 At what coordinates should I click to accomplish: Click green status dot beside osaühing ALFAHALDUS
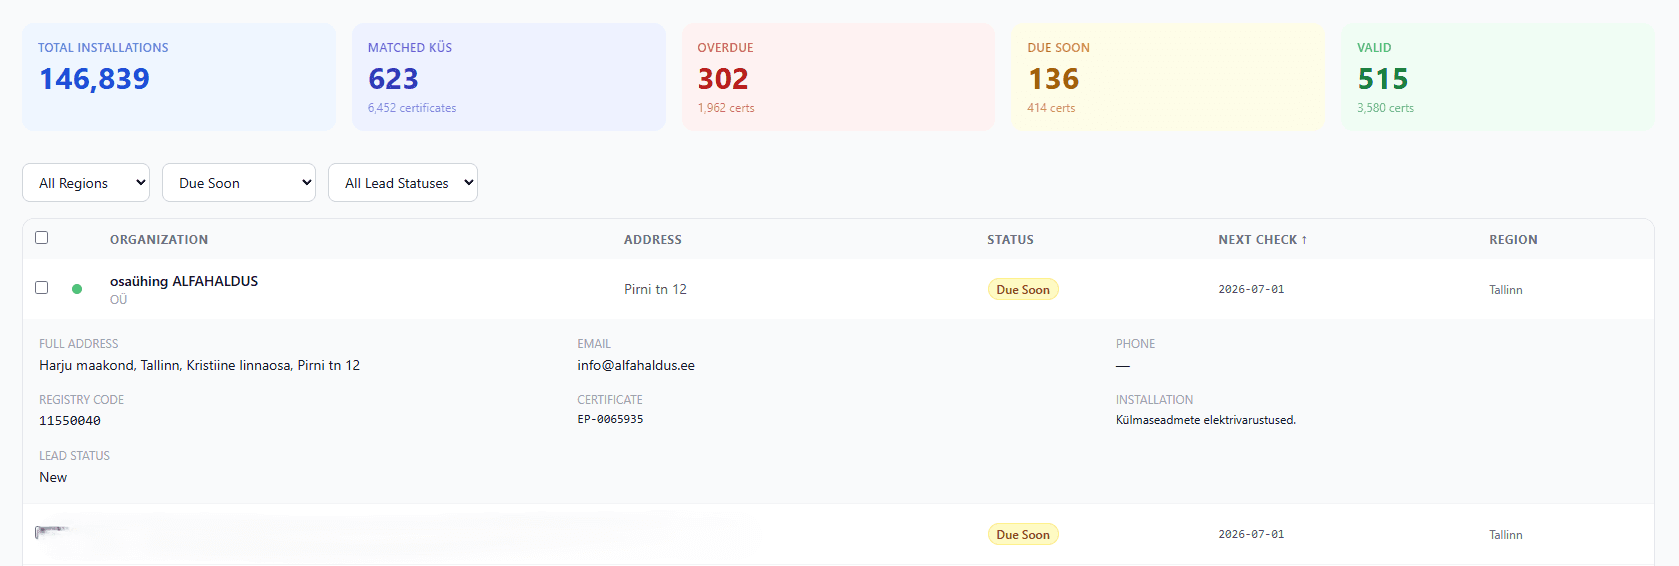click(77, 289)
